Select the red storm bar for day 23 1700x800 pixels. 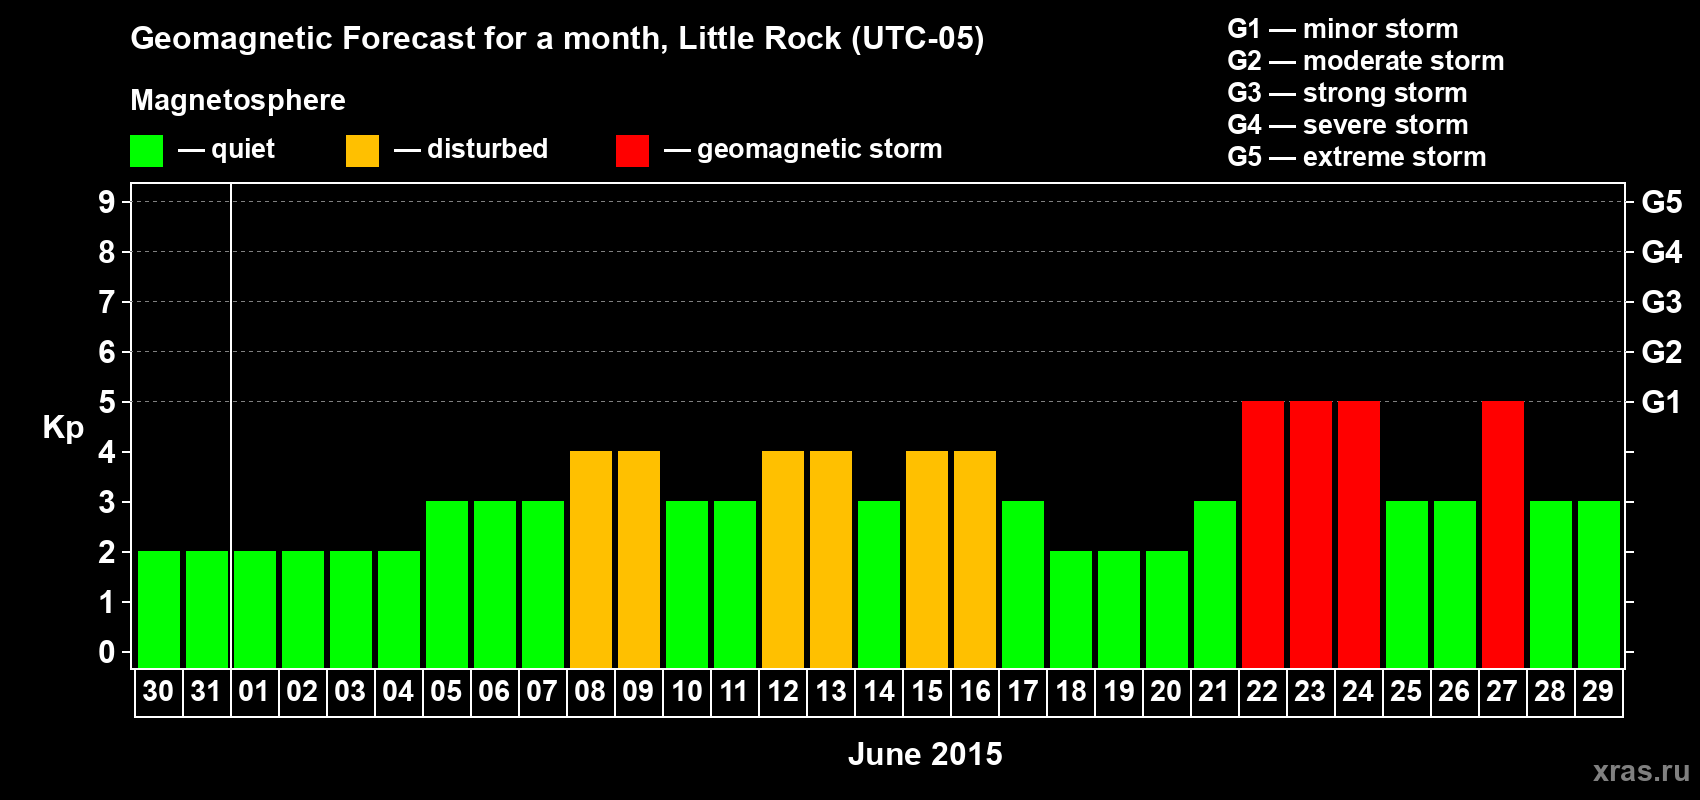tap(1311, 534)
